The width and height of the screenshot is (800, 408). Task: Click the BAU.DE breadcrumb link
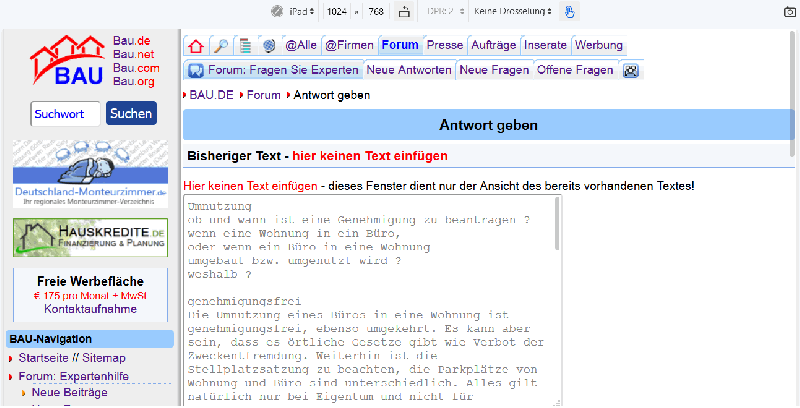point(211,95)
